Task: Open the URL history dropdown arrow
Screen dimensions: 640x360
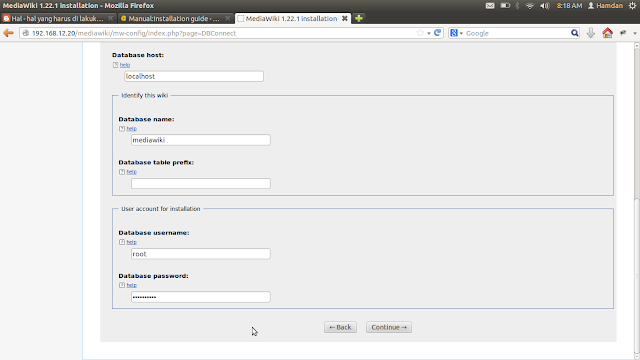Action: tap(429, 33)
